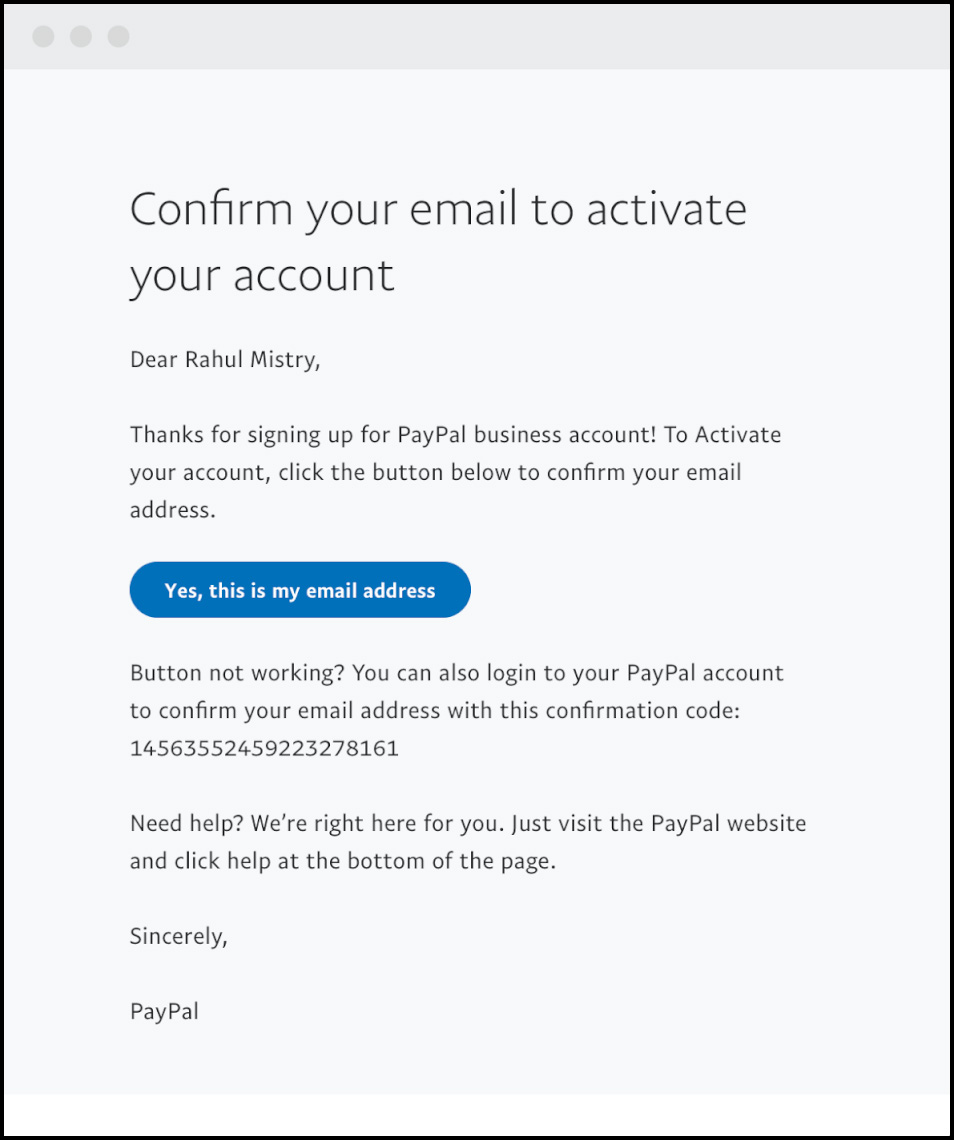Click the single word "address." line

point(172,510)
